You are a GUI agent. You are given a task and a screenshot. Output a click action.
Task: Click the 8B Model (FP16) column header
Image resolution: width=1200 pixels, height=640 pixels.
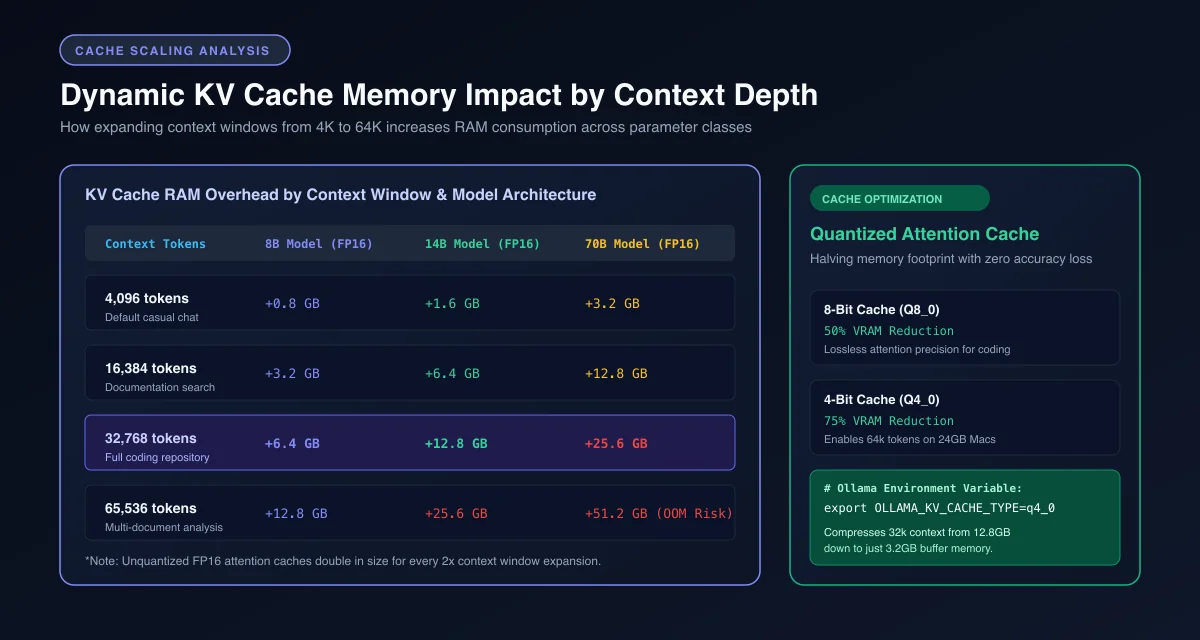pyautogui.click(x=318, y=243)
